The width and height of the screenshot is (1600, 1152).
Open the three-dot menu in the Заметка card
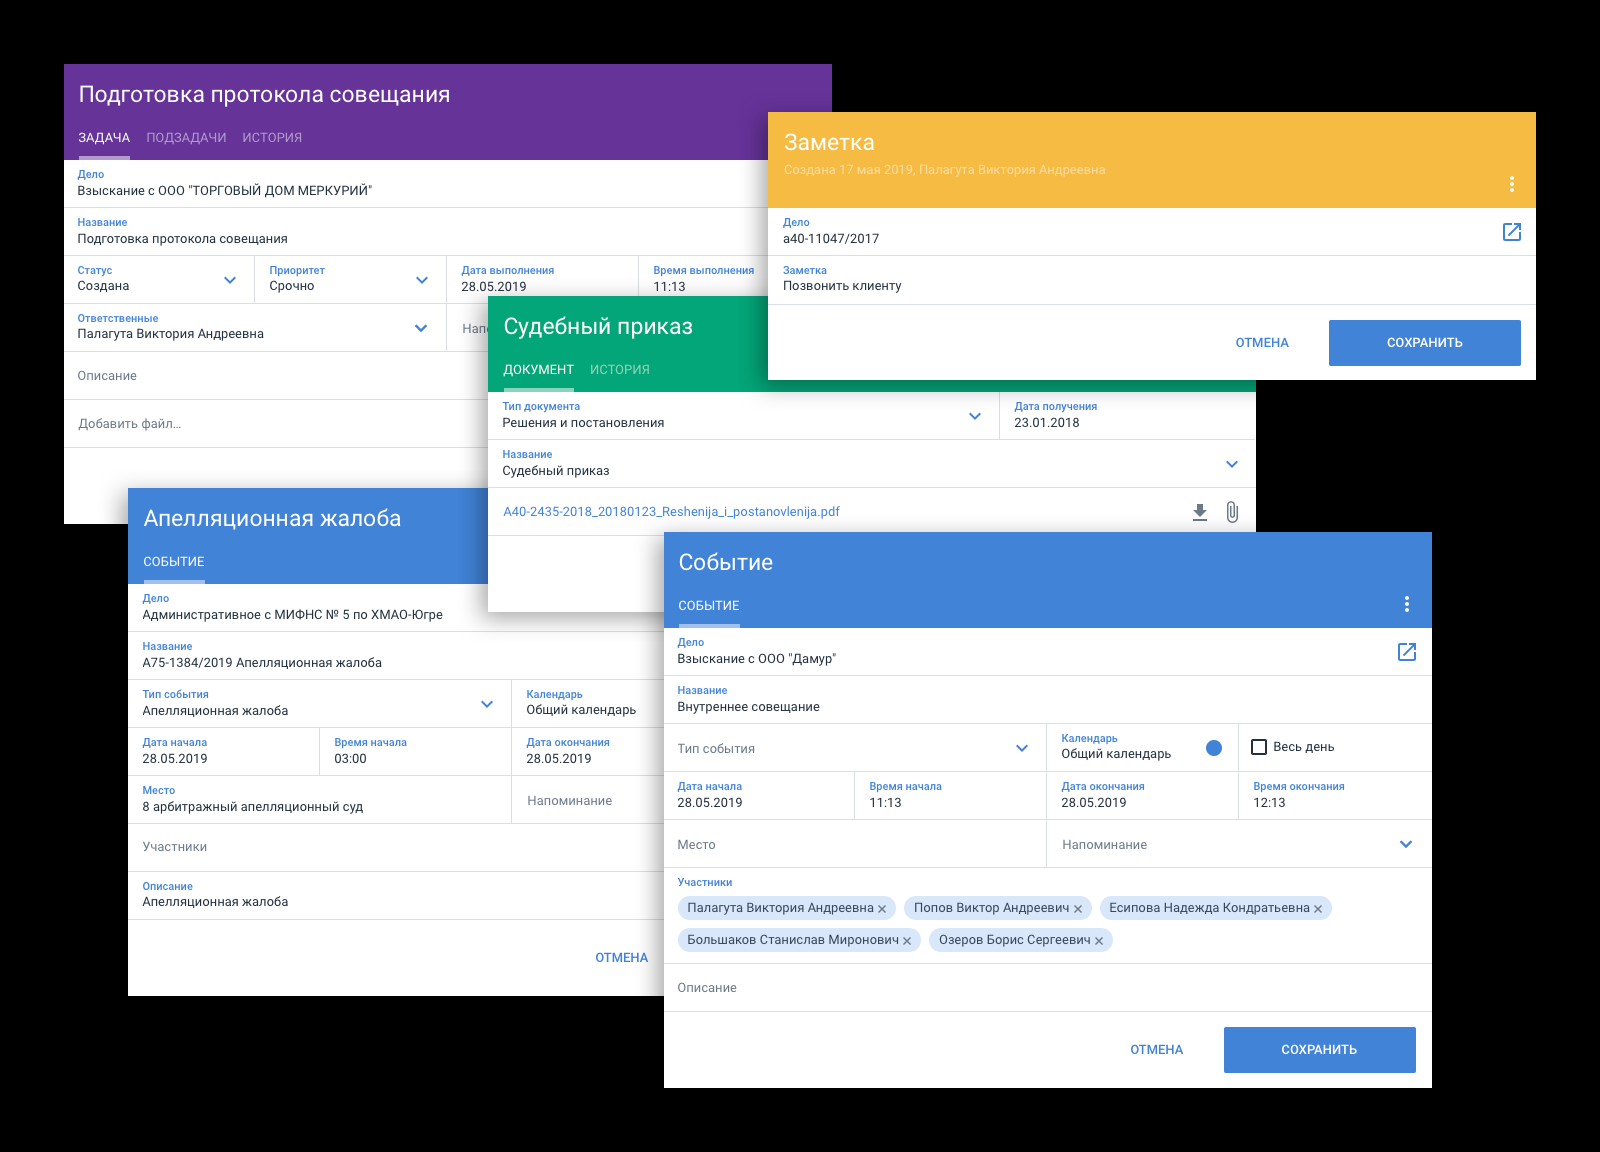coord(1512,184)
